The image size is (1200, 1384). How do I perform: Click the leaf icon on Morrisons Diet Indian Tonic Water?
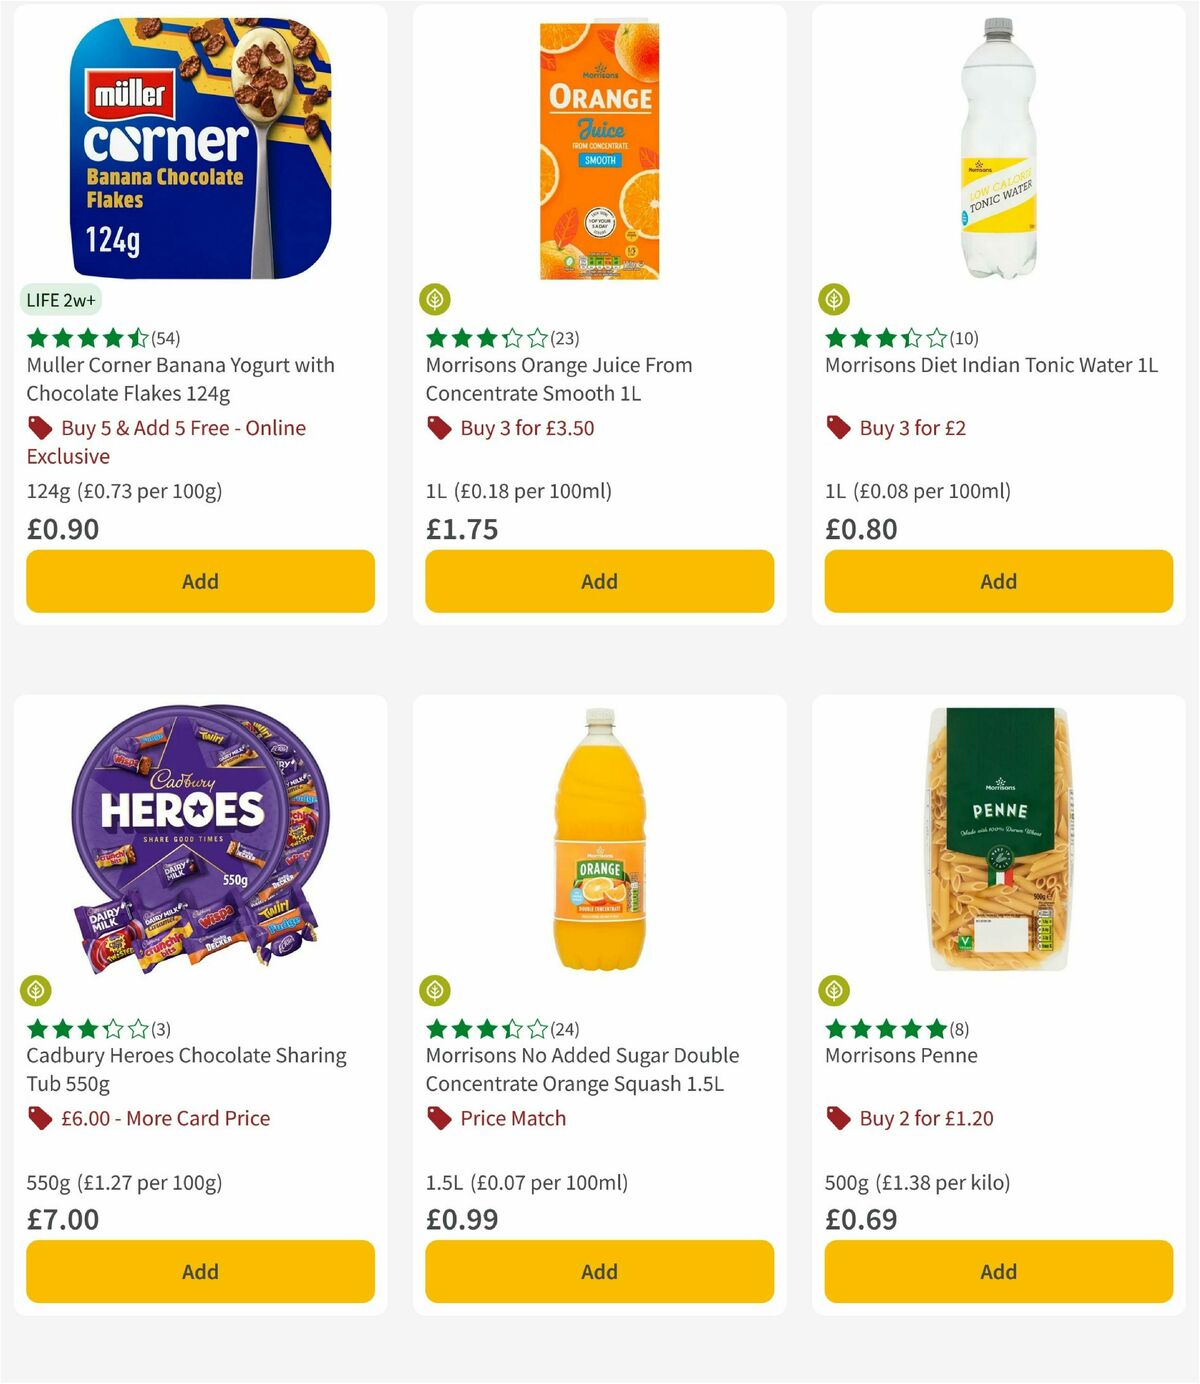(x=836, y=297)
